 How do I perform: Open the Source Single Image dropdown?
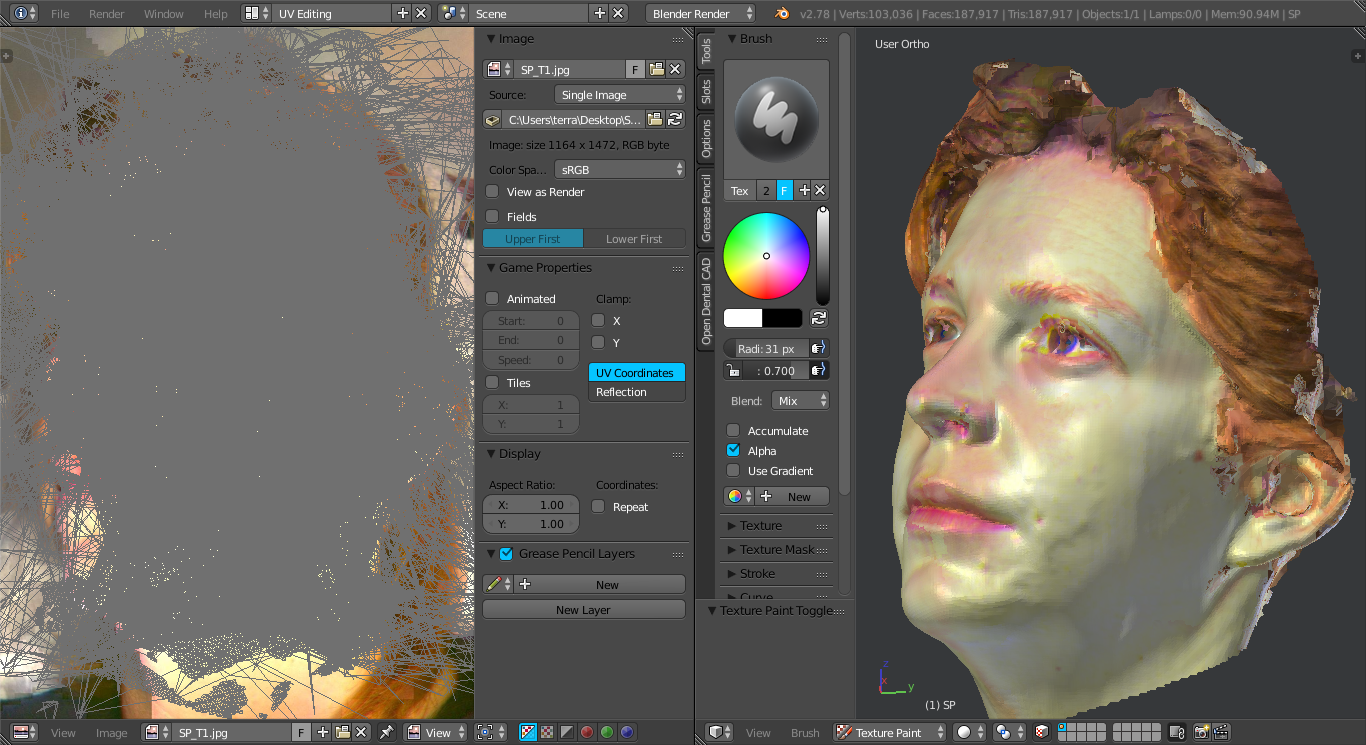click(620, 95)
